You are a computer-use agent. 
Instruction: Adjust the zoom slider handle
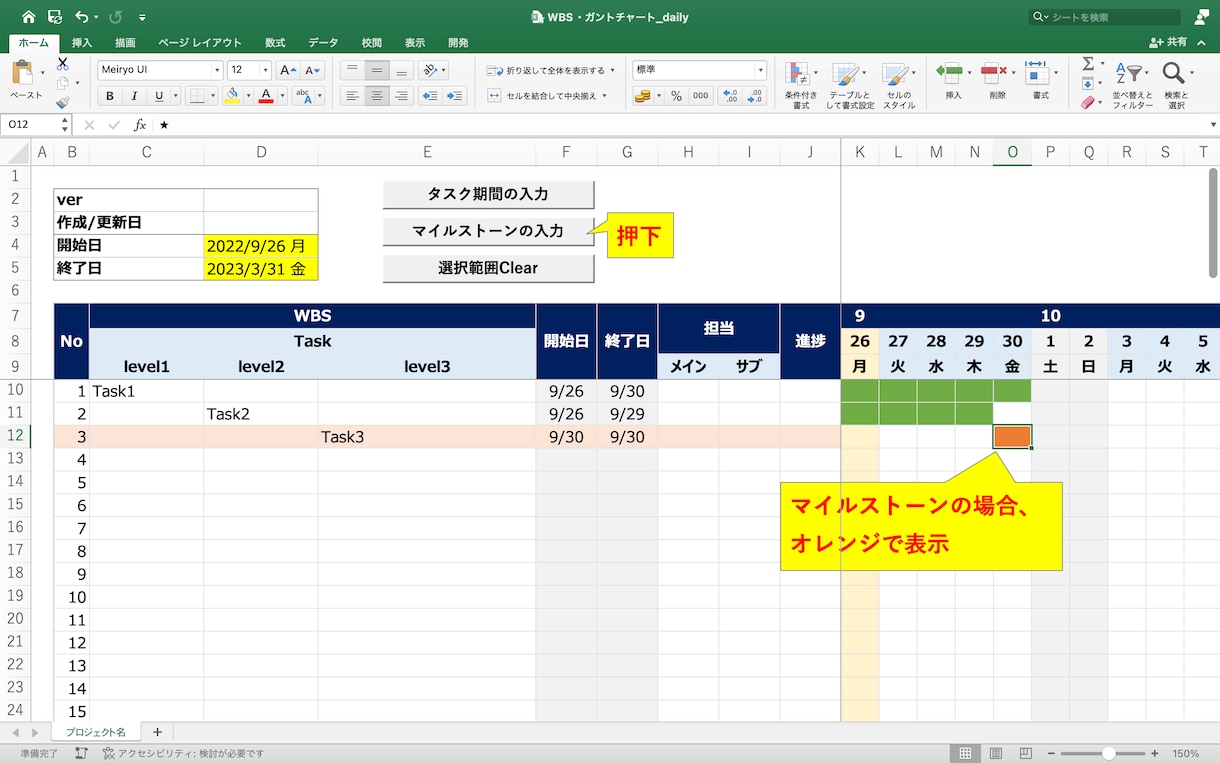point(1108,753)
